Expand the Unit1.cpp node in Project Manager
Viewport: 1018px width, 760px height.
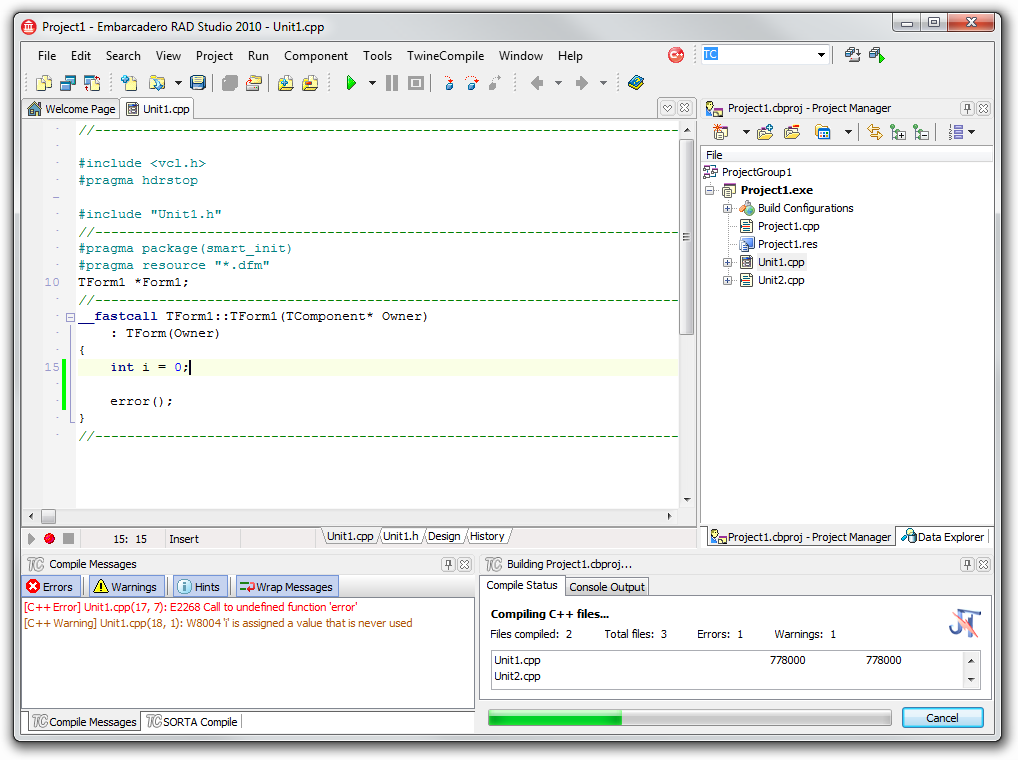coord(727,262)
